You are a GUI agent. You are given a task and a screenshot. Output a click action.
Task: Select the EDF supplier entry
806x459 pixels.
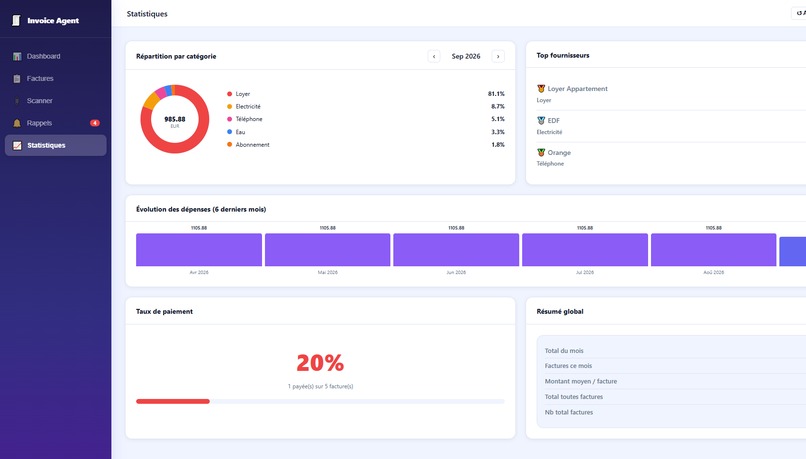[554, 120]
